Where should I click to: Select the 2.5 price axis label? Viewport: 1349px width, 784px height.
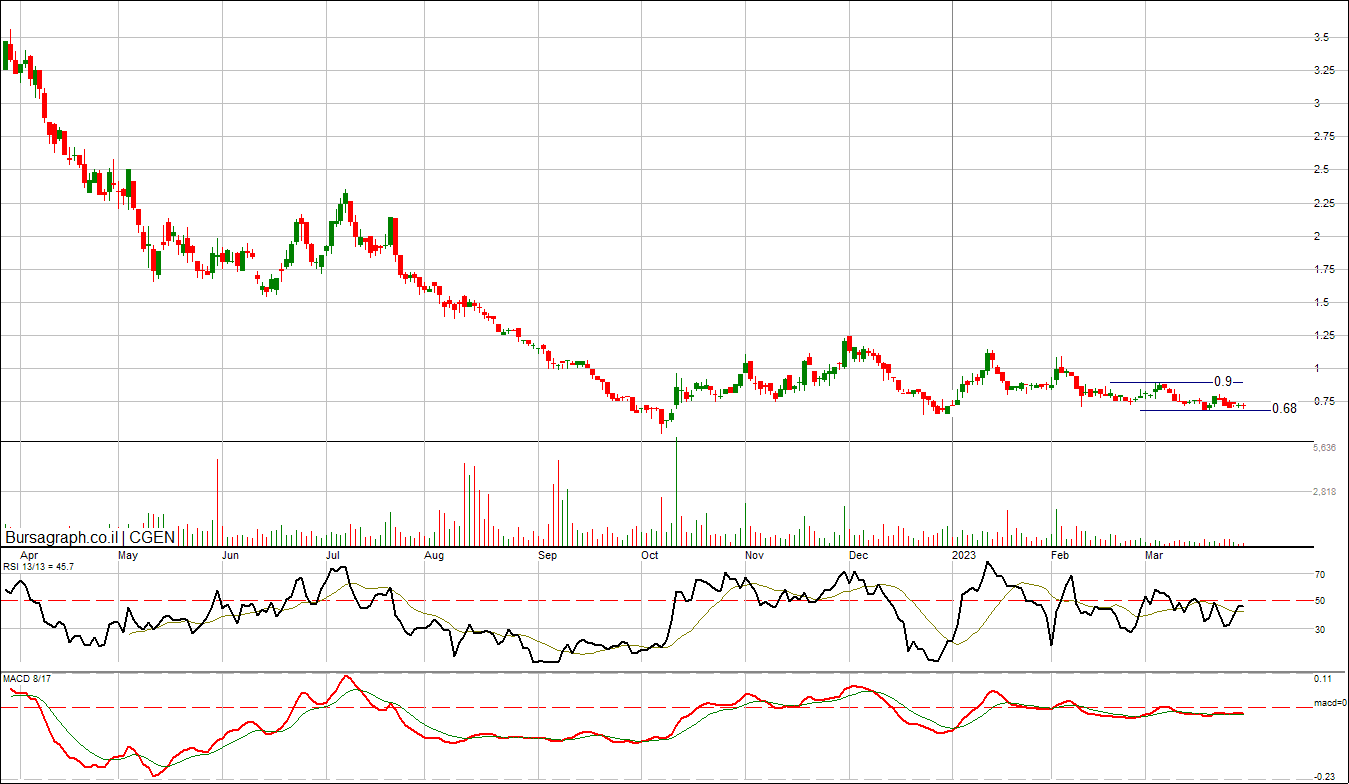tap(1320, 169)
